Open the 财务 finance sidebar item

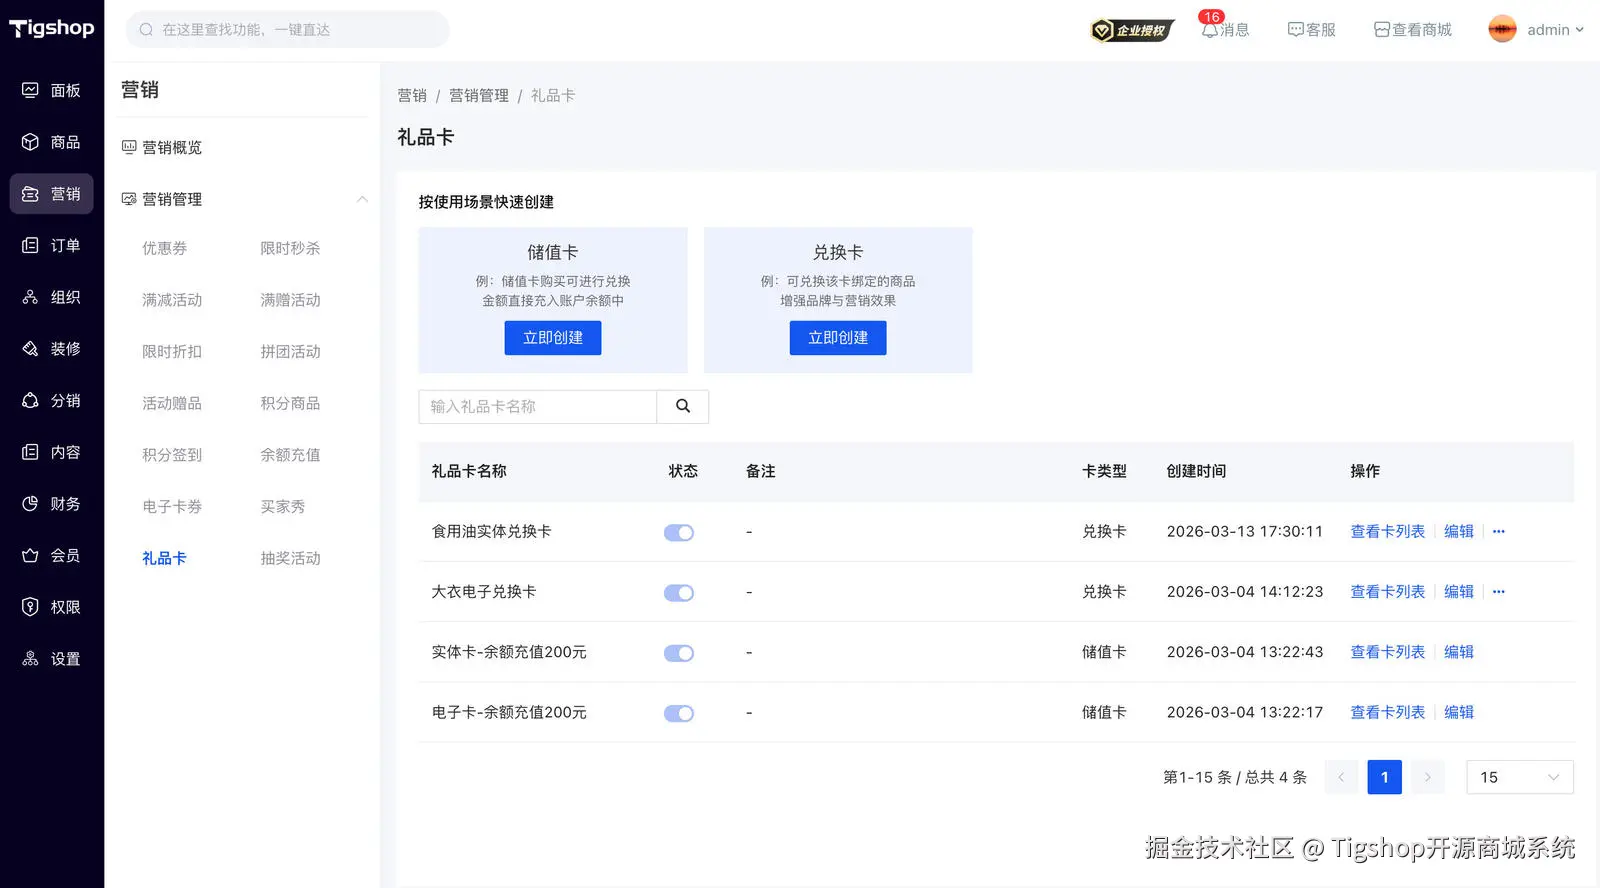pyautogui.click(x=52, y=504)
